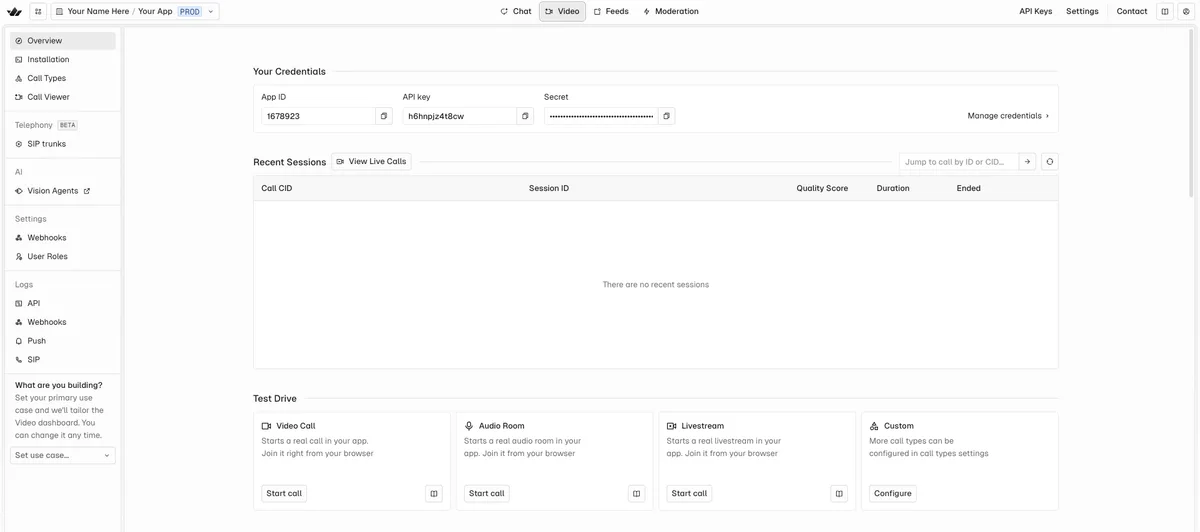The image size is (1200, 532).
Task: Click the jump-to-call arrow button
Action: click(1027, 161)
